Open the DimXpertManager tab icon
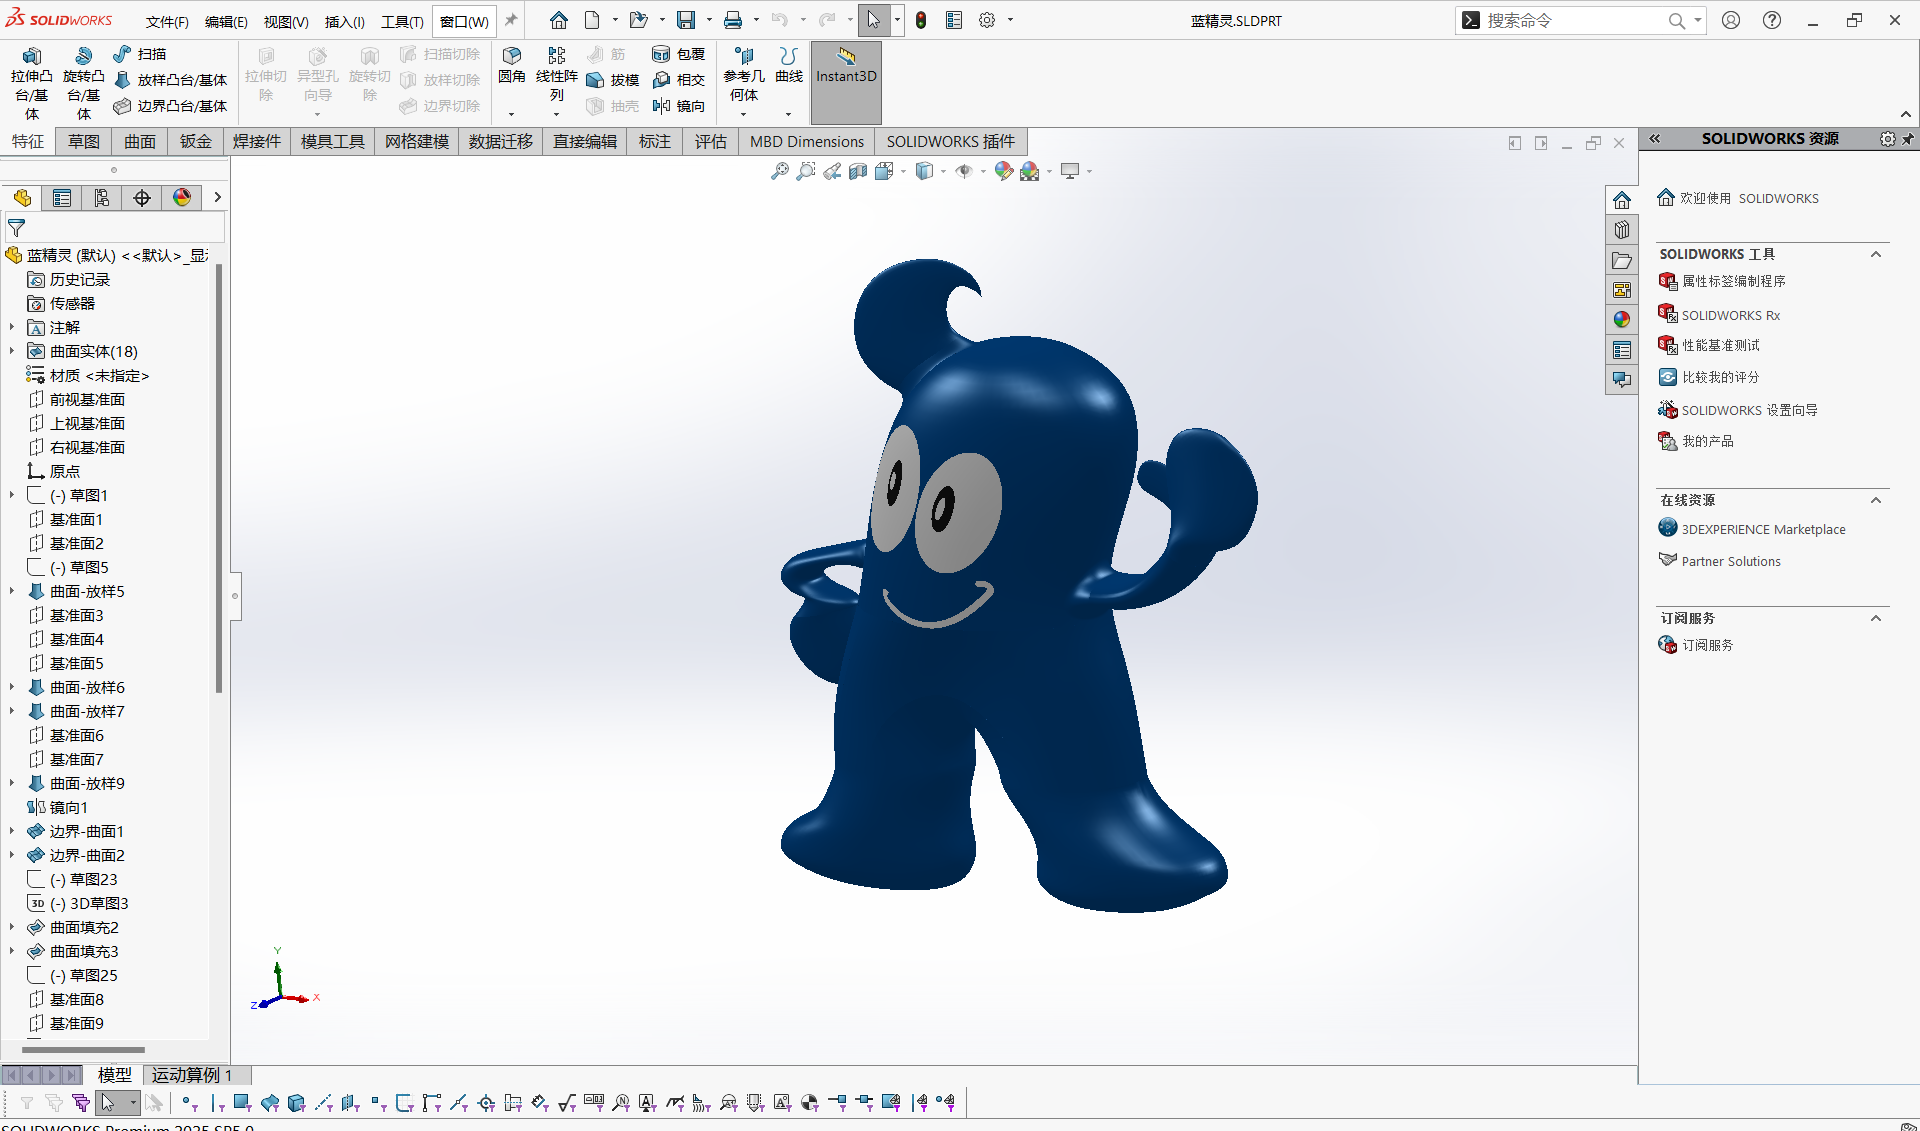The image size is (1920, 1131). pos(142,198)
